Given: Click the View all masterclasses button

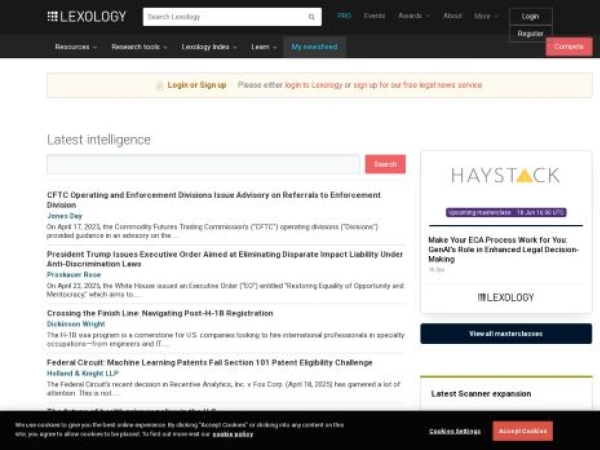Looking at the screenshot, I should point(506,334).
